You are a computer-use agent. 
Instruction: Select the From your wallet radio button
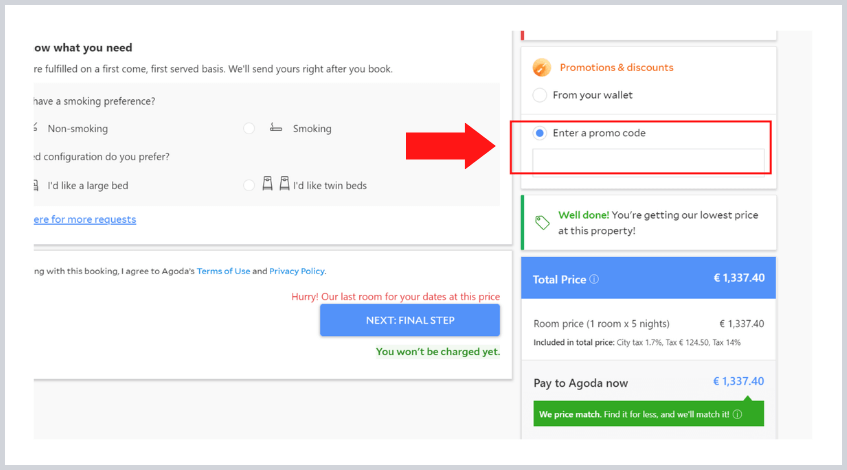540,95
